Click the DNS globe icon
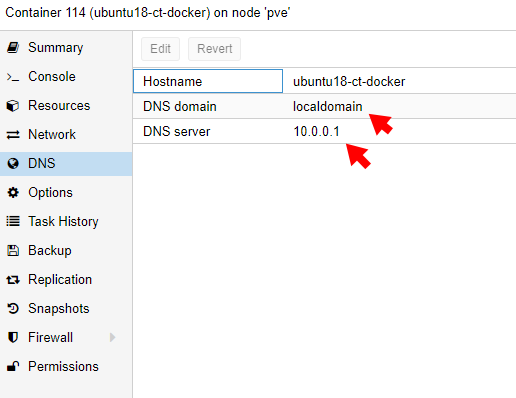Screen dimensions: 516x398 point(13,164)
